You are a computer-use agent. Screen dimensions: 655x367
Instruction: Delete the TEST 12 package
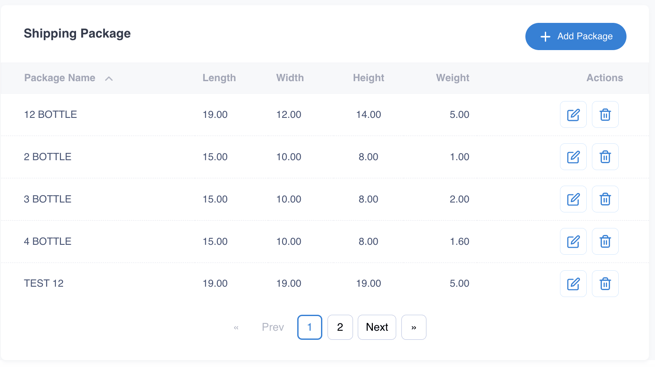605,284
